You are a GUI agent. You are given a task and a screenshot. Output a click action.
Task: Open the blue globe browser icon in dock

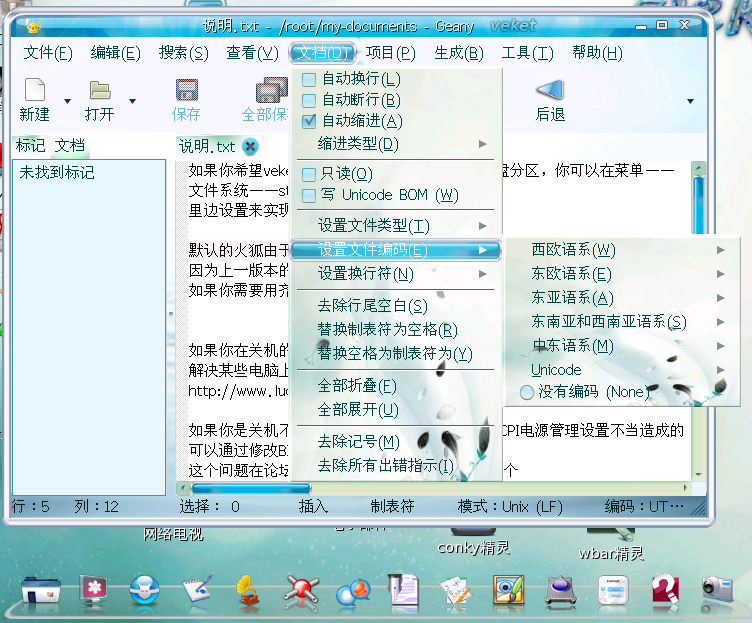pos(144,589)
